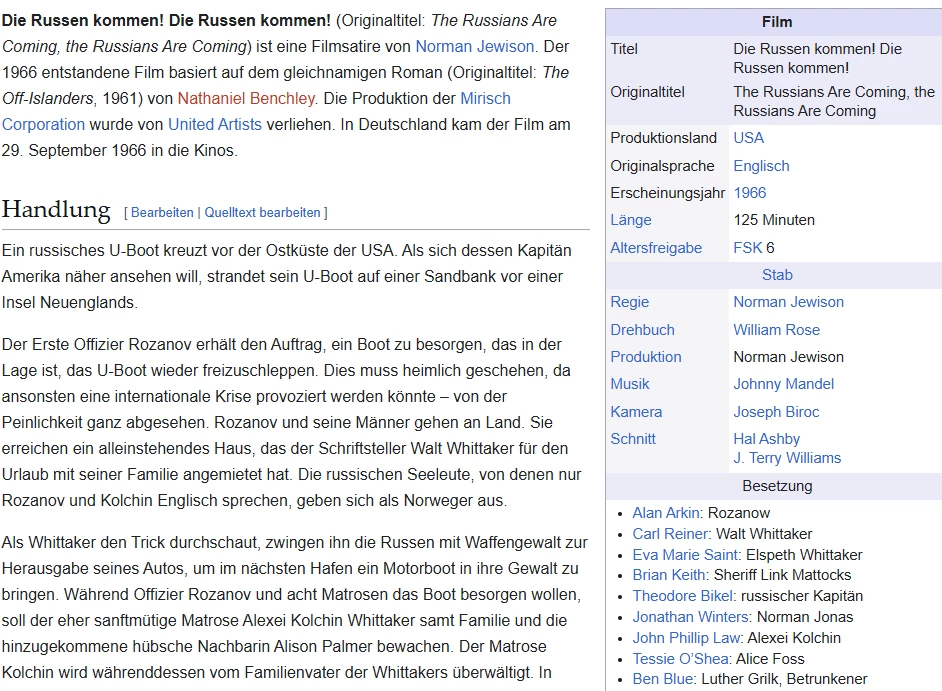Image resolution: width=942 pixels, height=691 pixels.
Task: Open the Johnny Mandel link
Action: (x=783, y=384)
